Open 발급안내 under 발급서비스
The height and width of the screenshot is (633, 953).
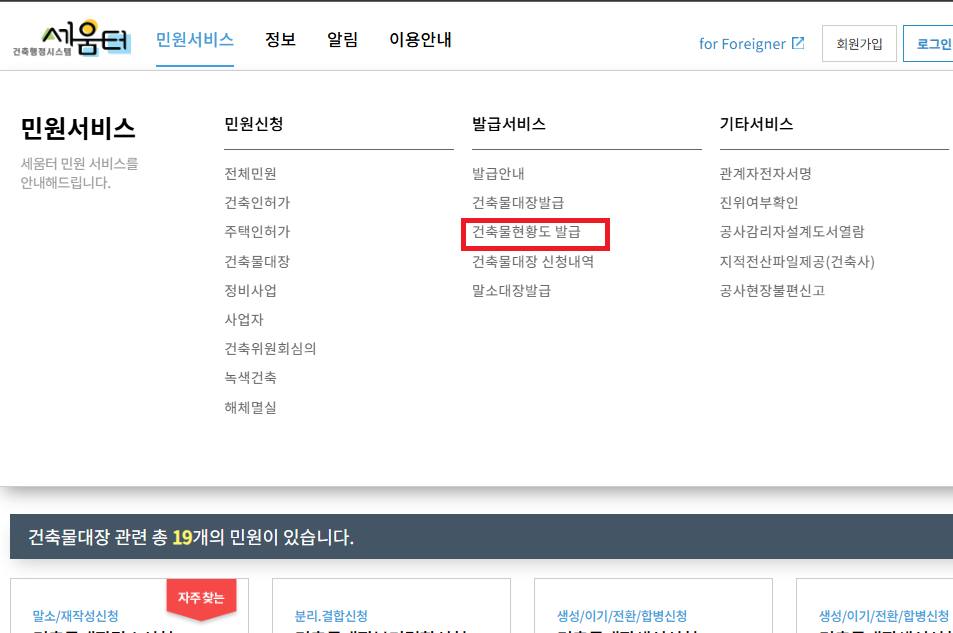coord(498,174)
